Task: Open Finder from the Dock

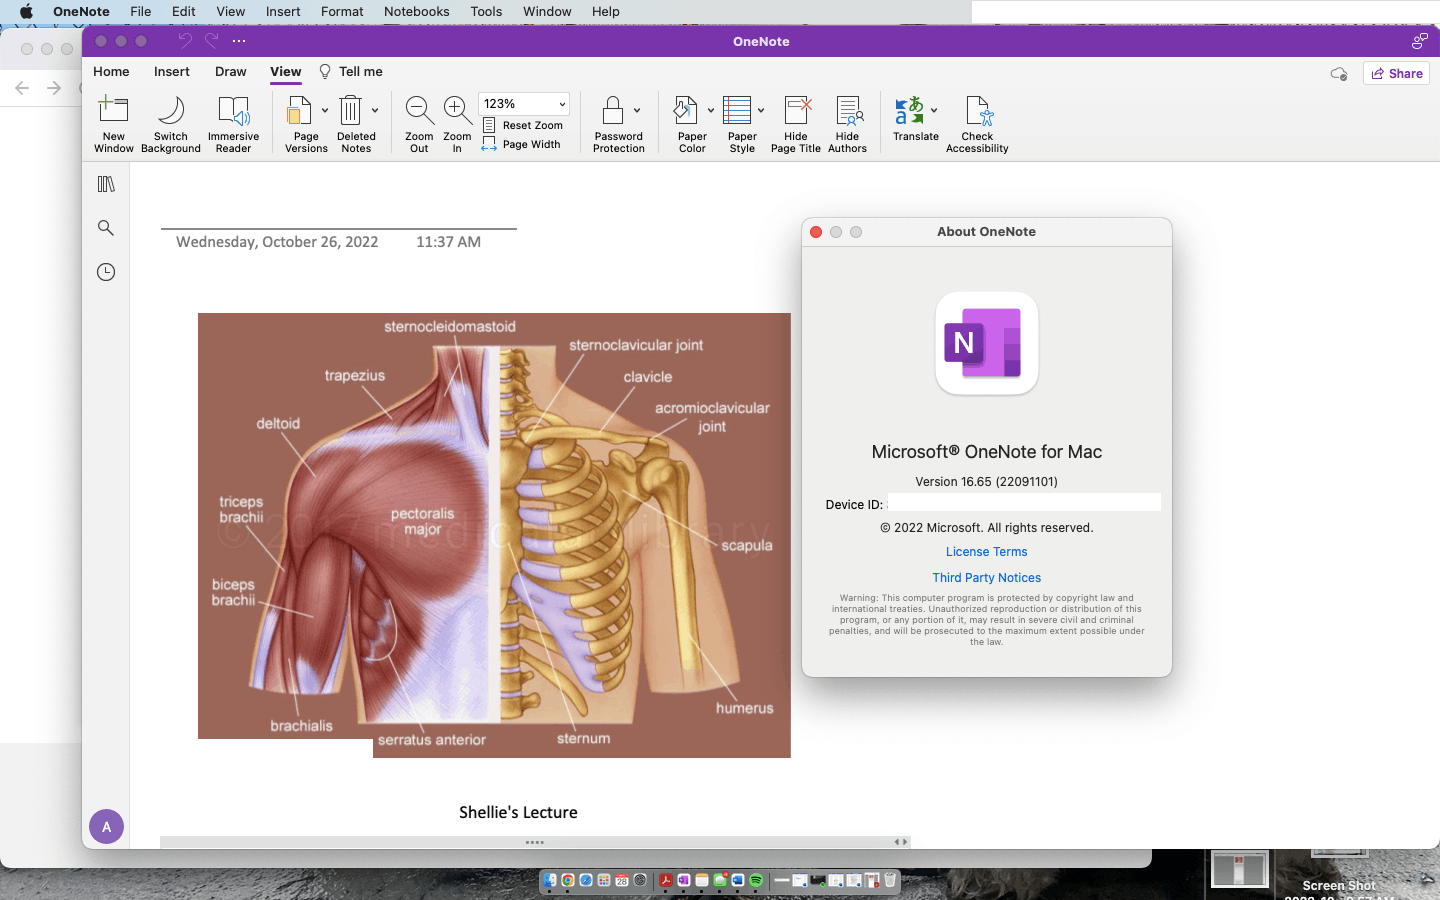Action: [550, 881]
